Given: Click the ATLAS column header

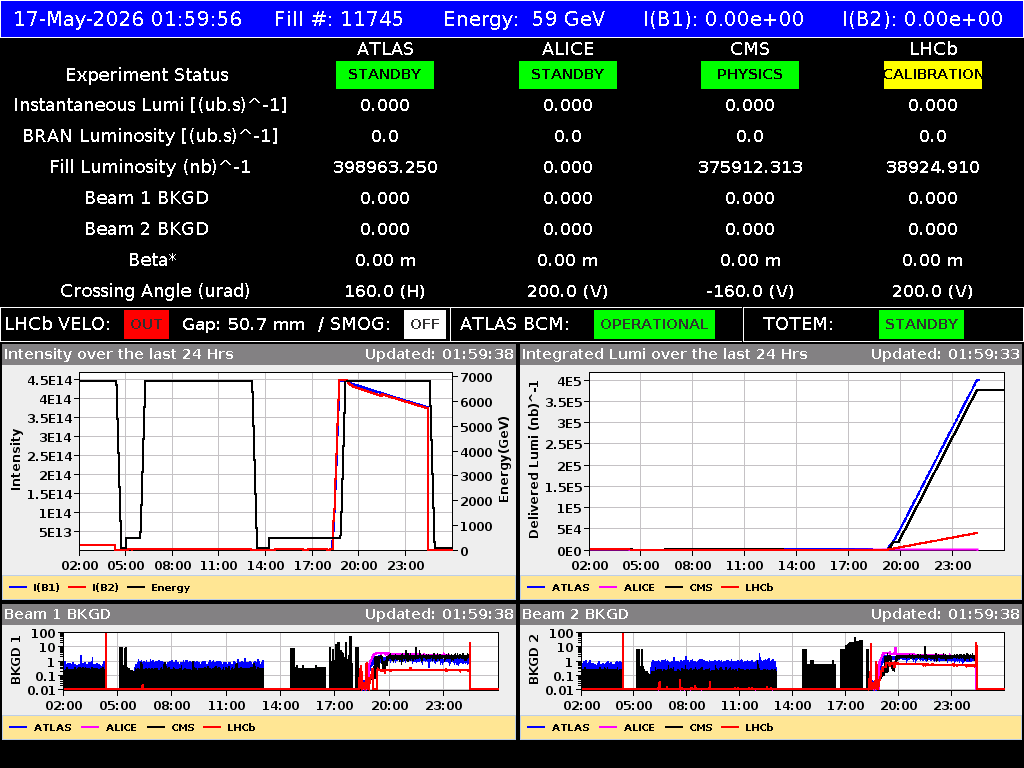Looking at the screenshot, I should point(385,49).
